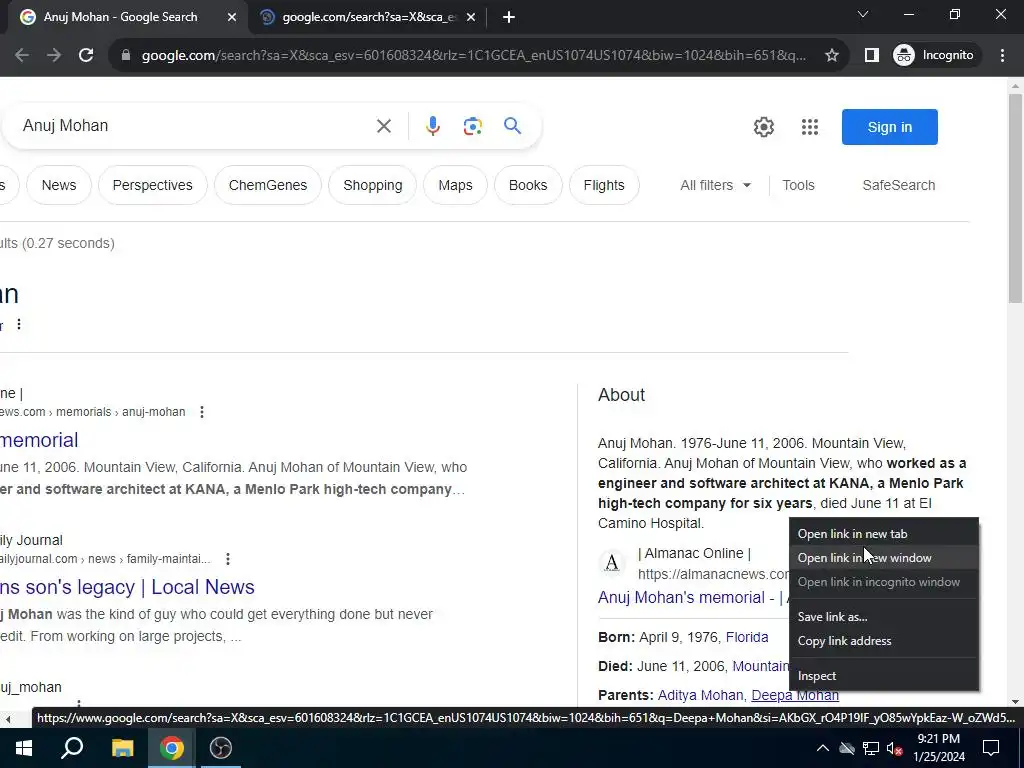This screenshot has height=768, width=1024.
Task: Select the Books filter chip
Action: pyautogui.click(x=528, y=185)
